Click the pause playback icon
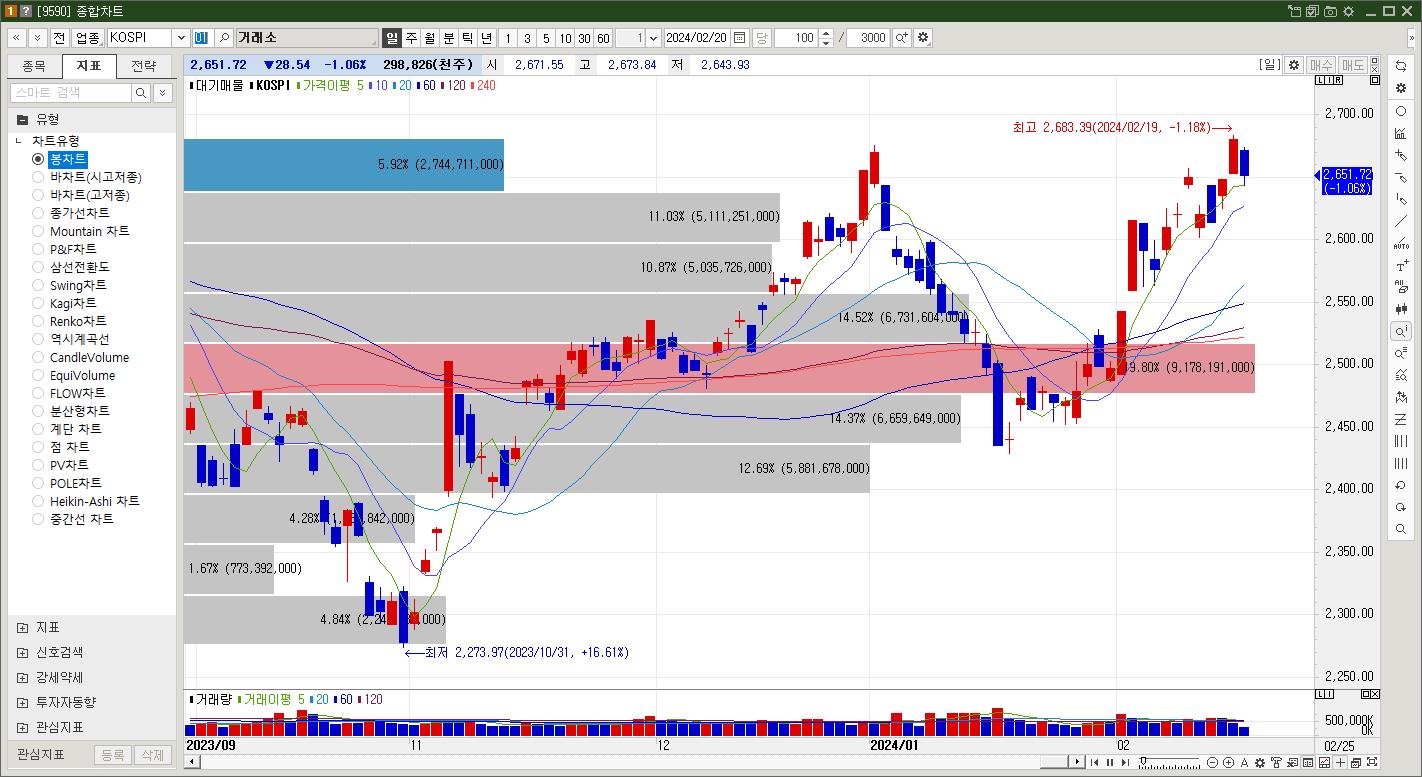Viewport: 1422px width, 777px height. pyautogui.click(x=1110, y=763)
